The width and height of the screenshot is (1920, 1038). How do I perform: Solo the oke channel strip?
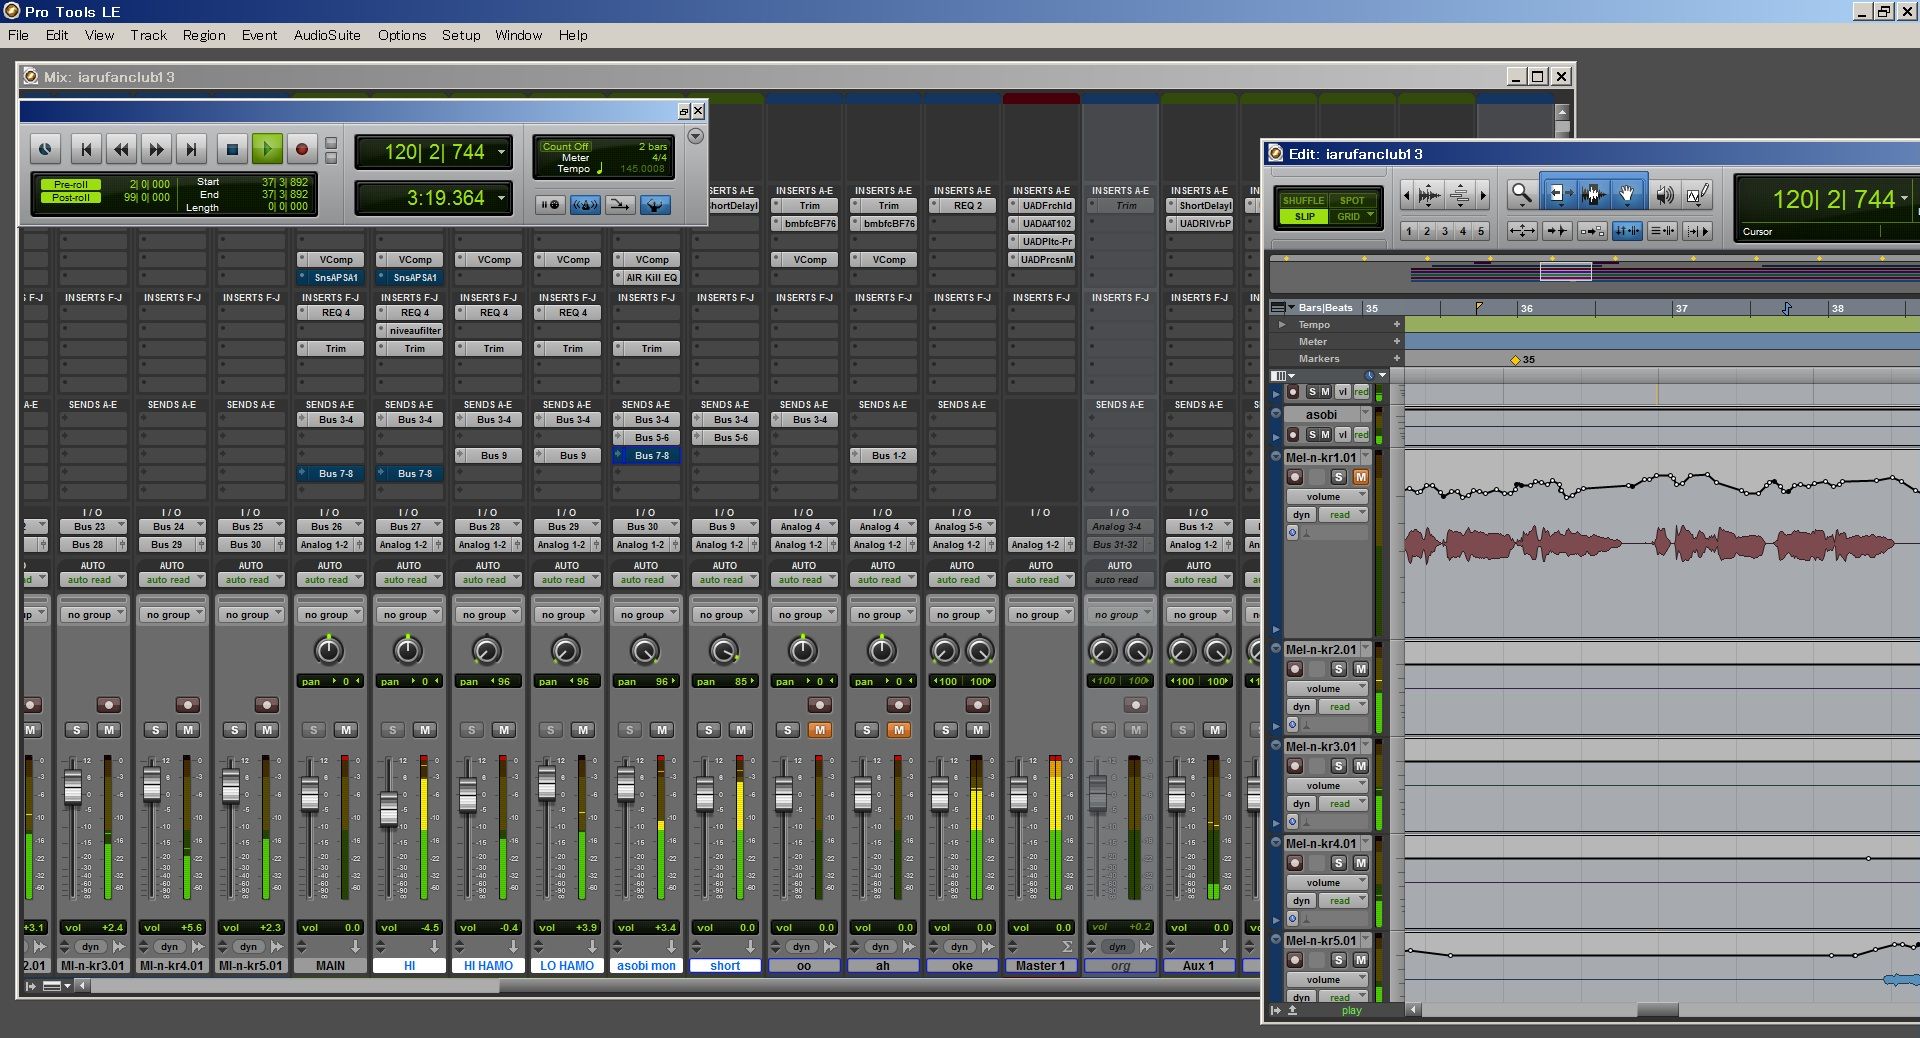point(946,730)
